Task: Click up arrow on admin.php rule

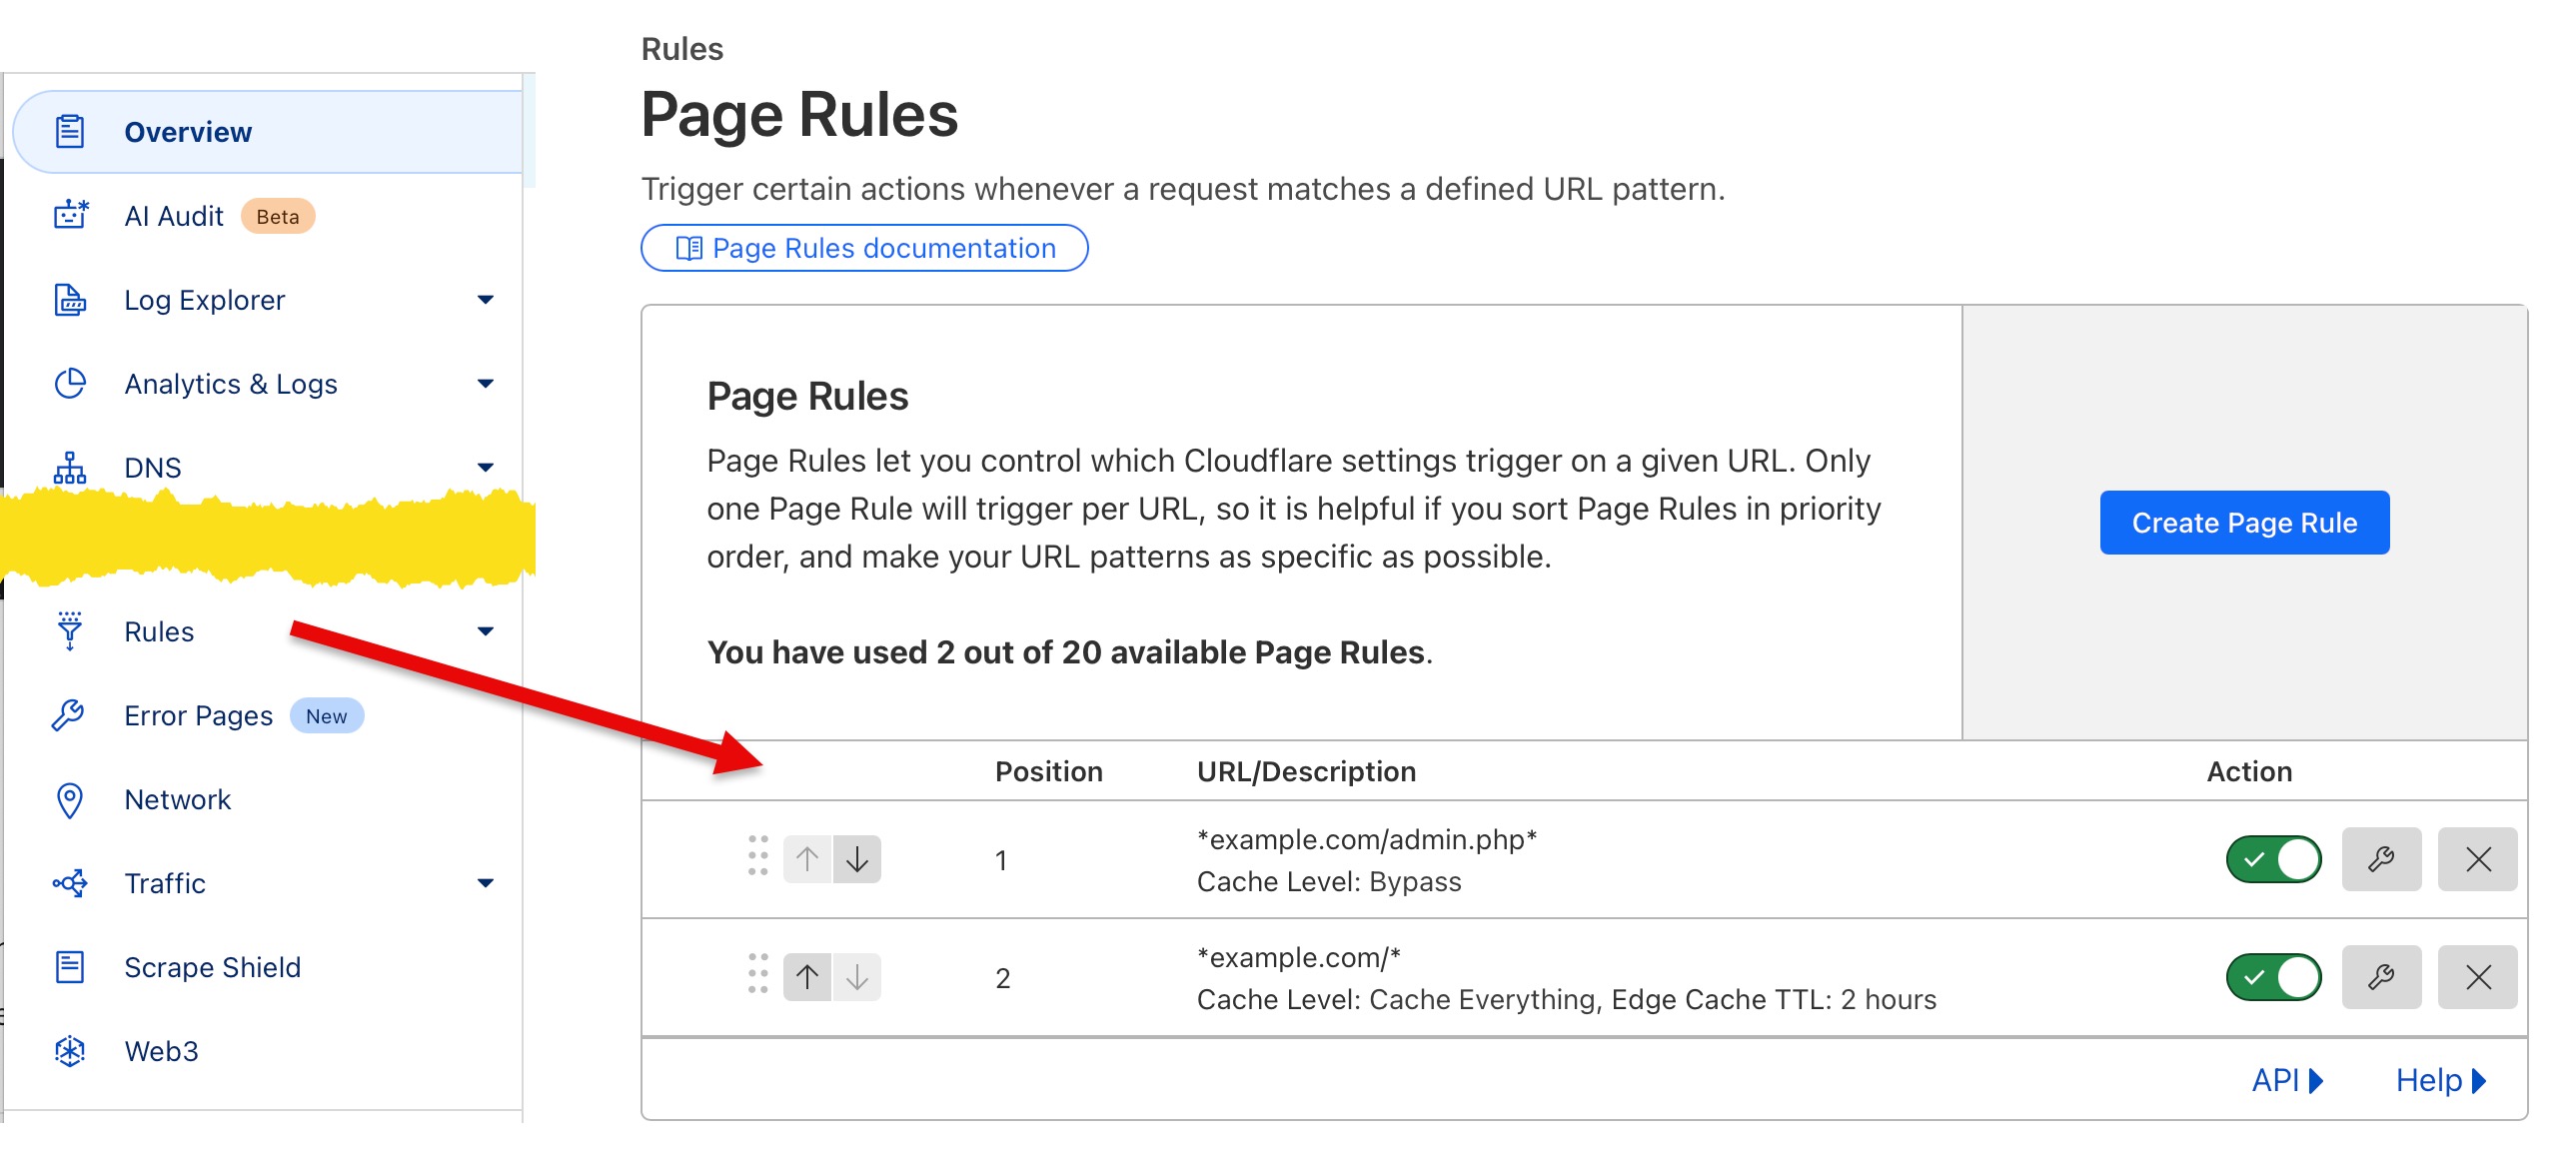Action: [x=807, y=859]
